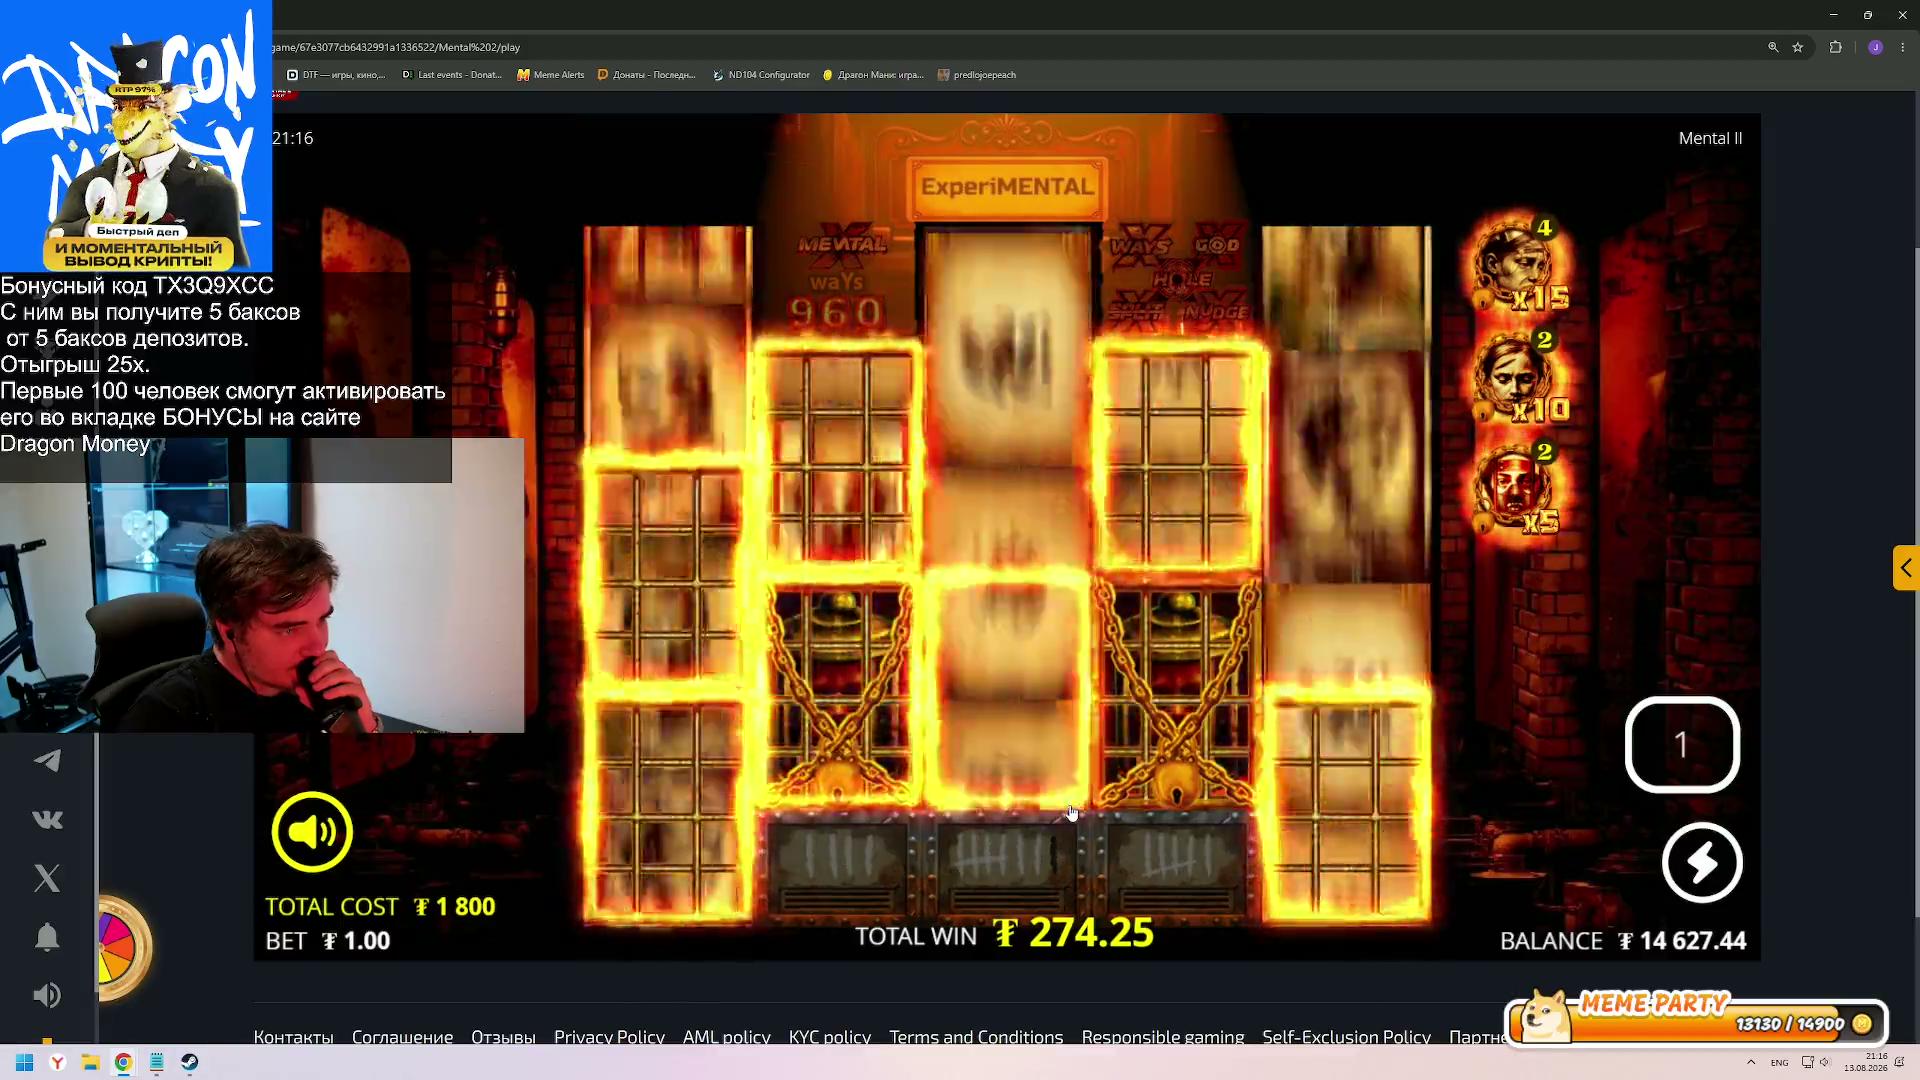Viewport: 1920px width, 1080px height.
Task: Open the X social link in the sidebar
Action: pyautogui.click(x=47, y=878)
